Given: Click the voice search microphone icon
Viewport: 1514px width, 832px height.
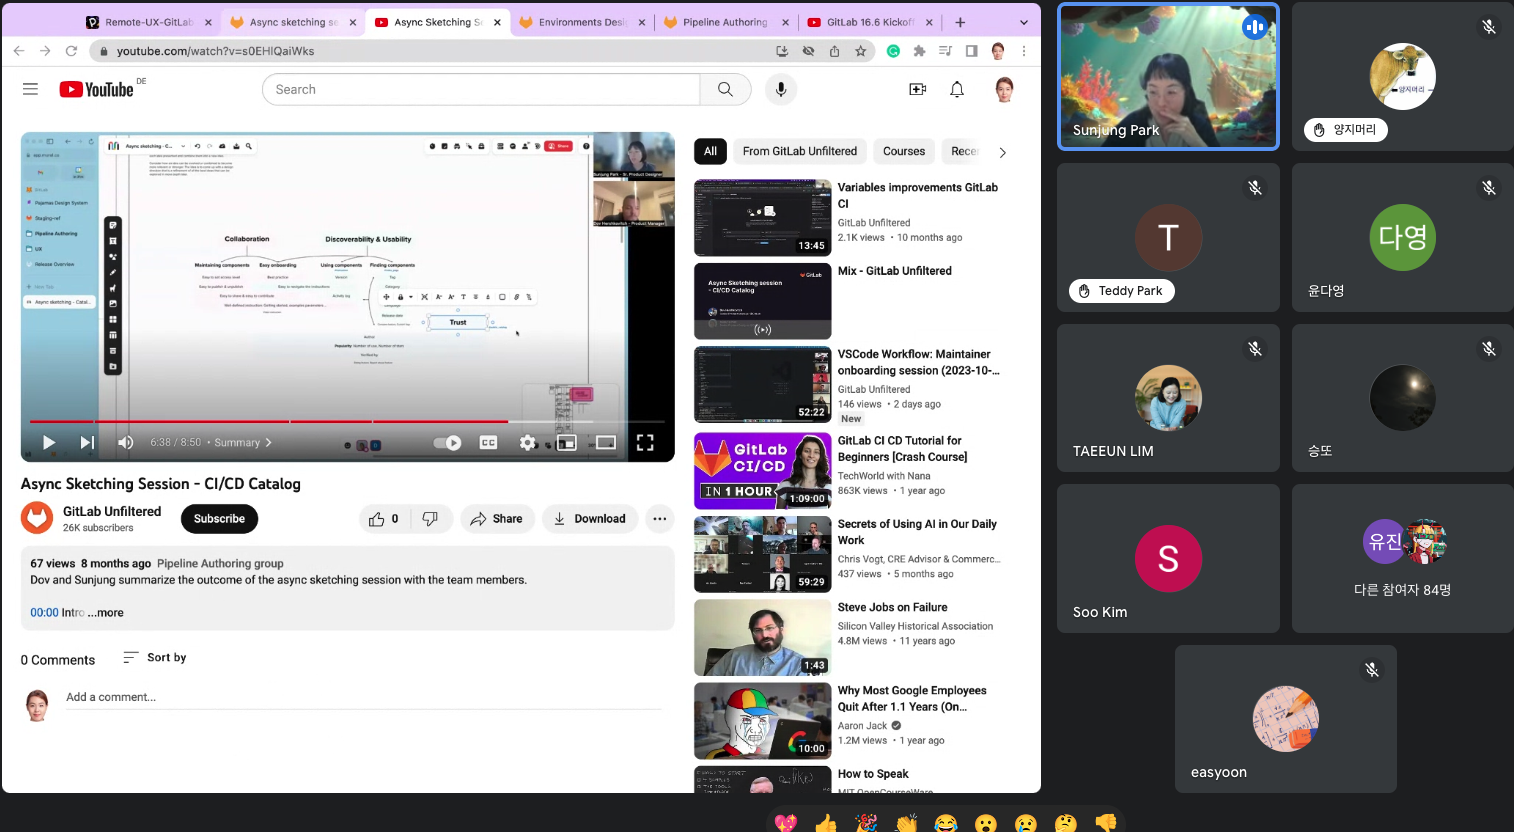Looking at the screenshot, I should (x=781, y=89).
